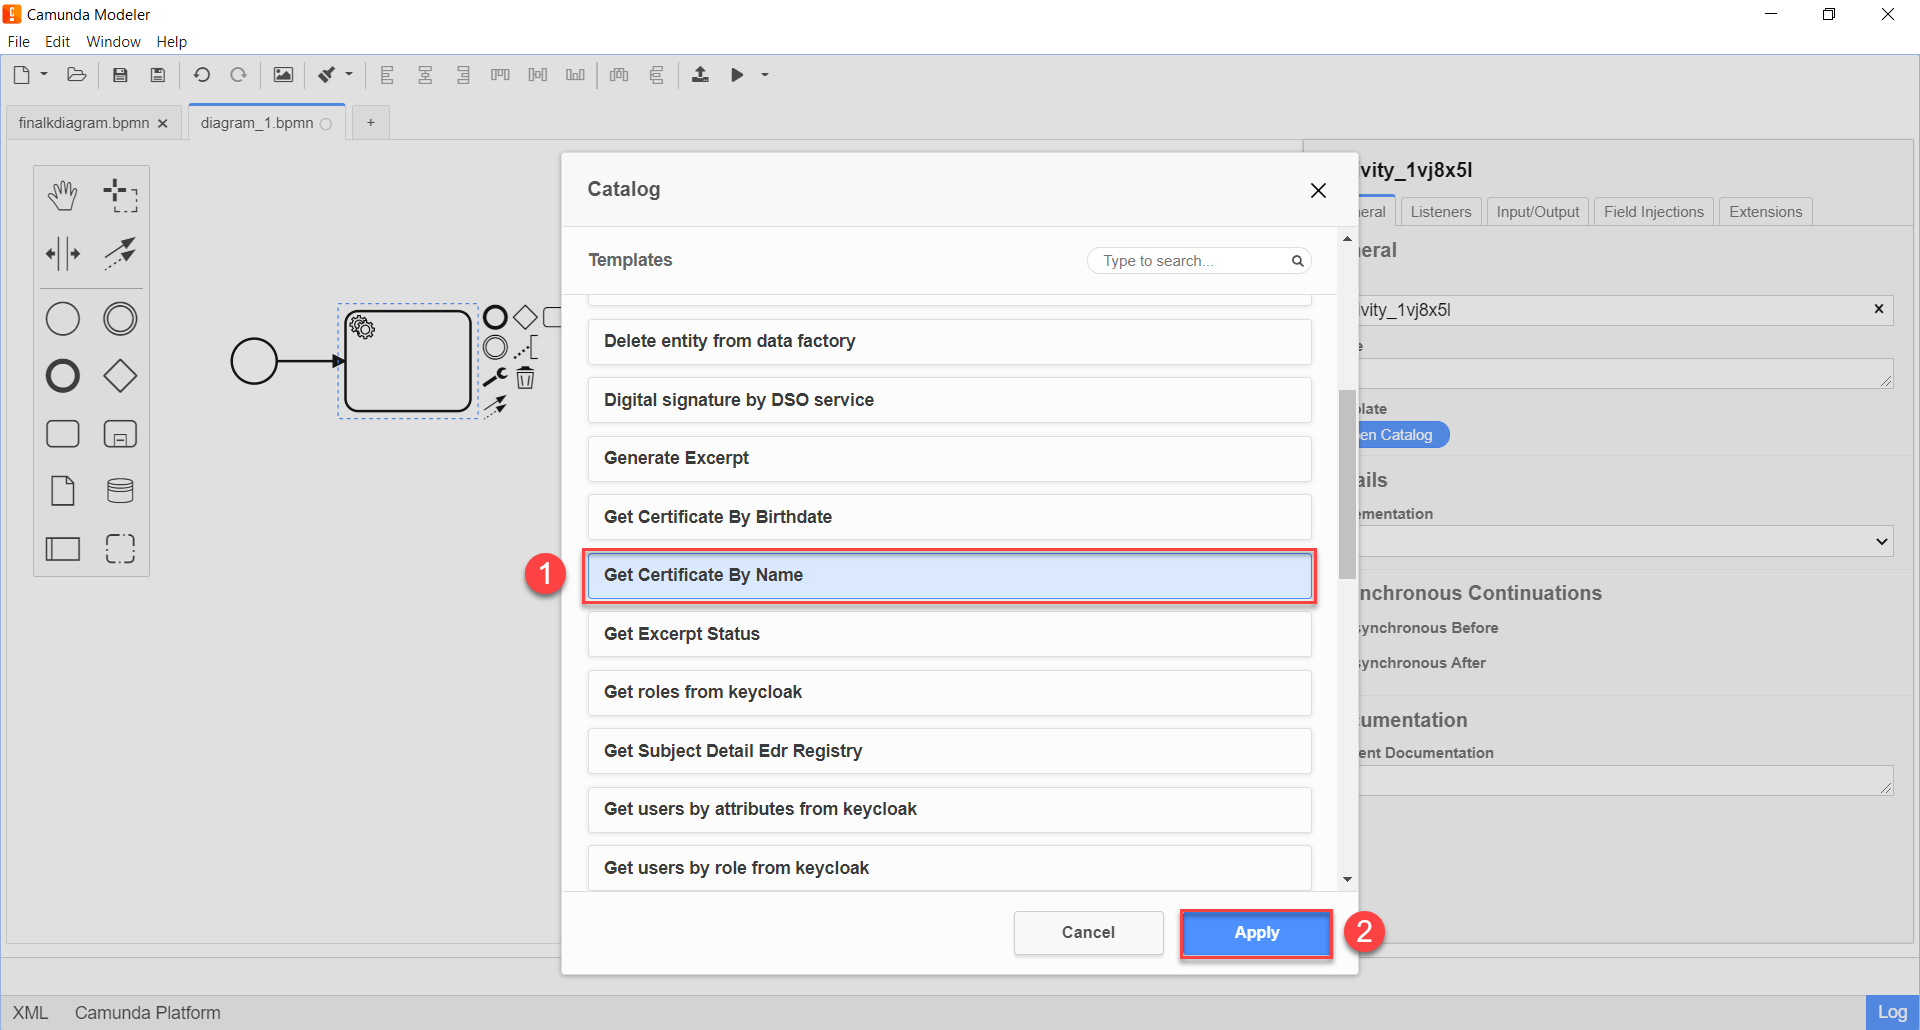Screen dimensions: 1920x1030
Task: Create a pool/participant from palette
Action: [x=63, y=548]
